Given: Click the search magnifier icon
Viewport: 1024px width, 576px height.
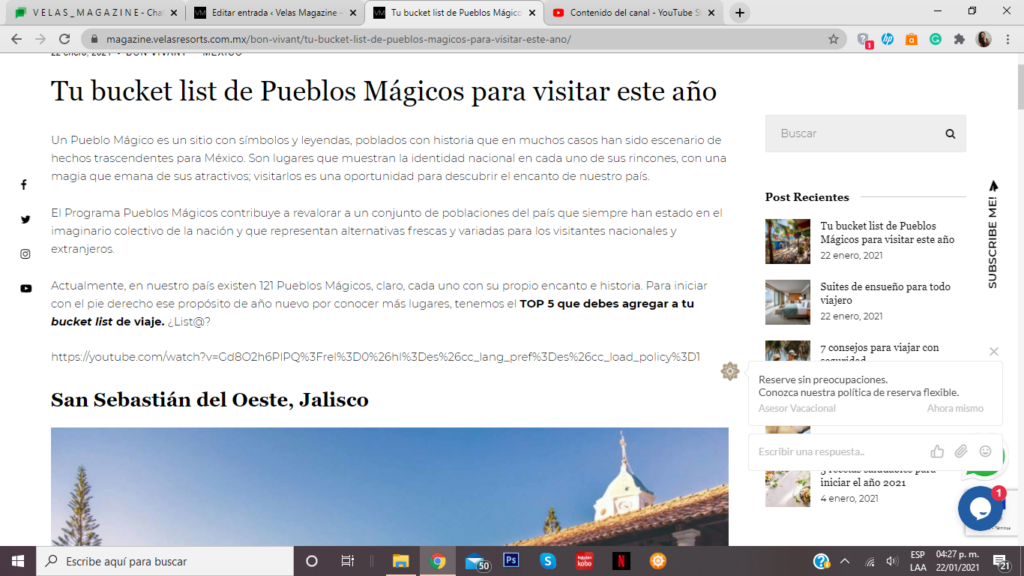Looking at the screenshot, I should tap(950, 134).
